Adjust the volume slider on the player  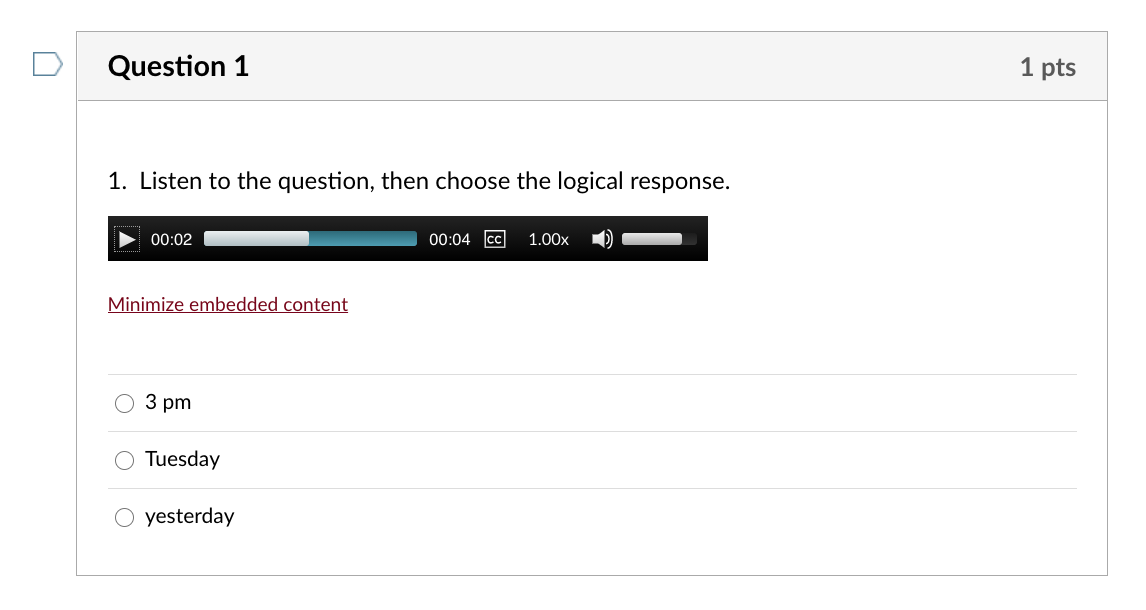click(655, 238)
